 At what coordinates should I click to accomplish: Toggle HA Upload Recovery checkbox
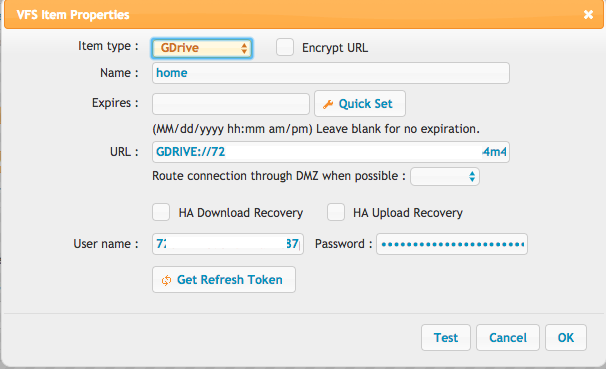click(x=336, y=212)
